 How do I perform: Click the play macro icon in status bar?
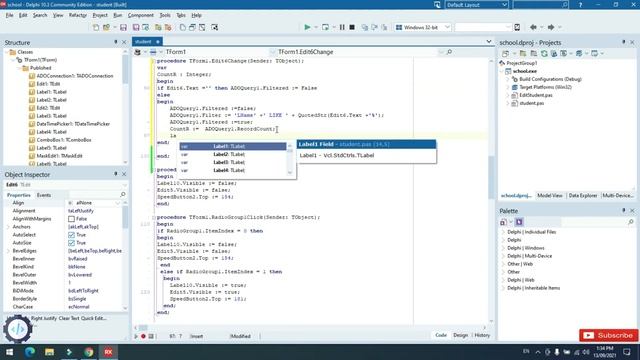136,336
